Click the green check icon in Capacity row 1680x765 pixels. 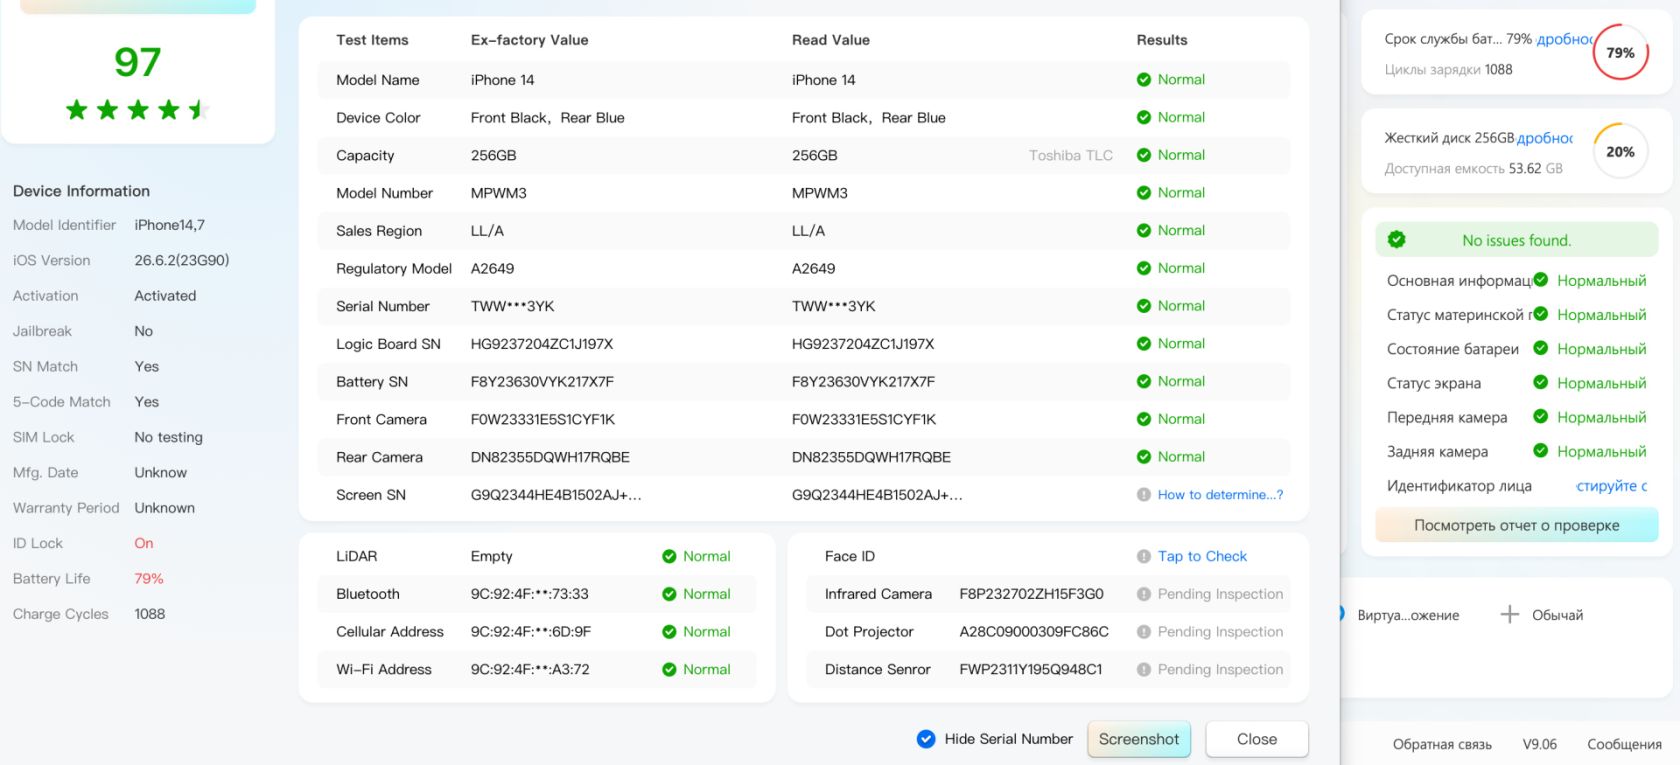pyautogui.click(x=1144, y=155)
